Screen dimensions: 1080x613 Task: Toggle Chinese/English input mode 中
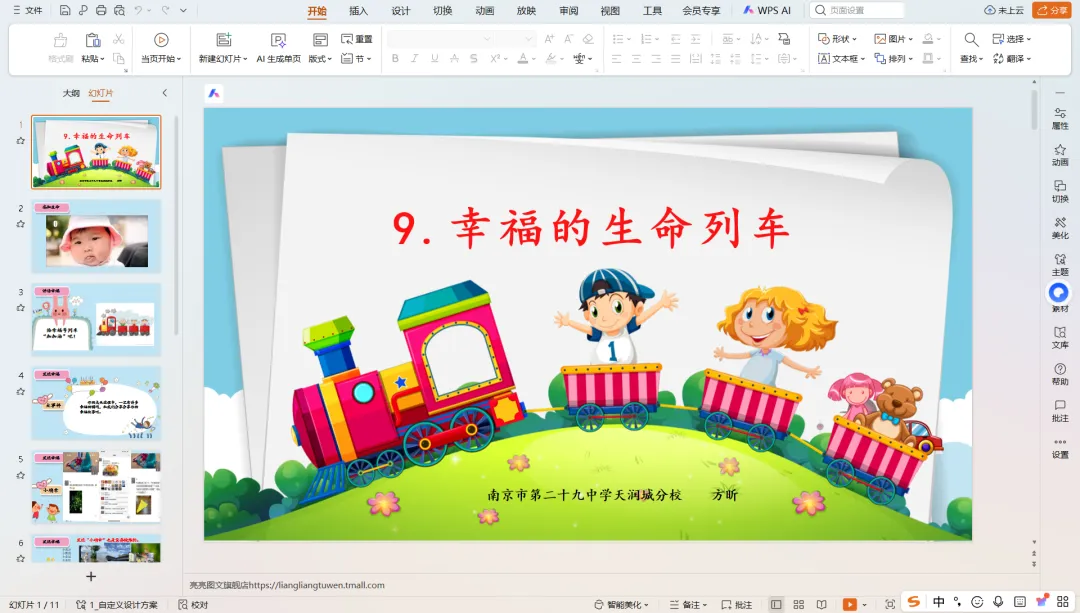pyautogui.click(x=939, y=602)
